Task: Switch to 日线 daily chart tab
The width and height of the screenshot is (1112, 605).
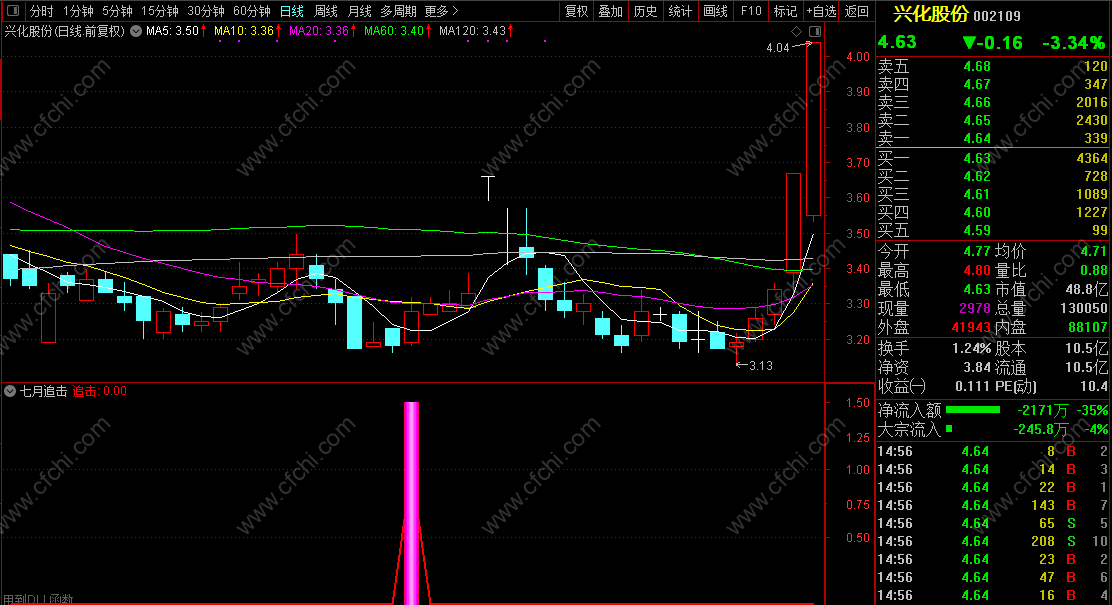Action: pyautogui.click(x=291, y=11)
